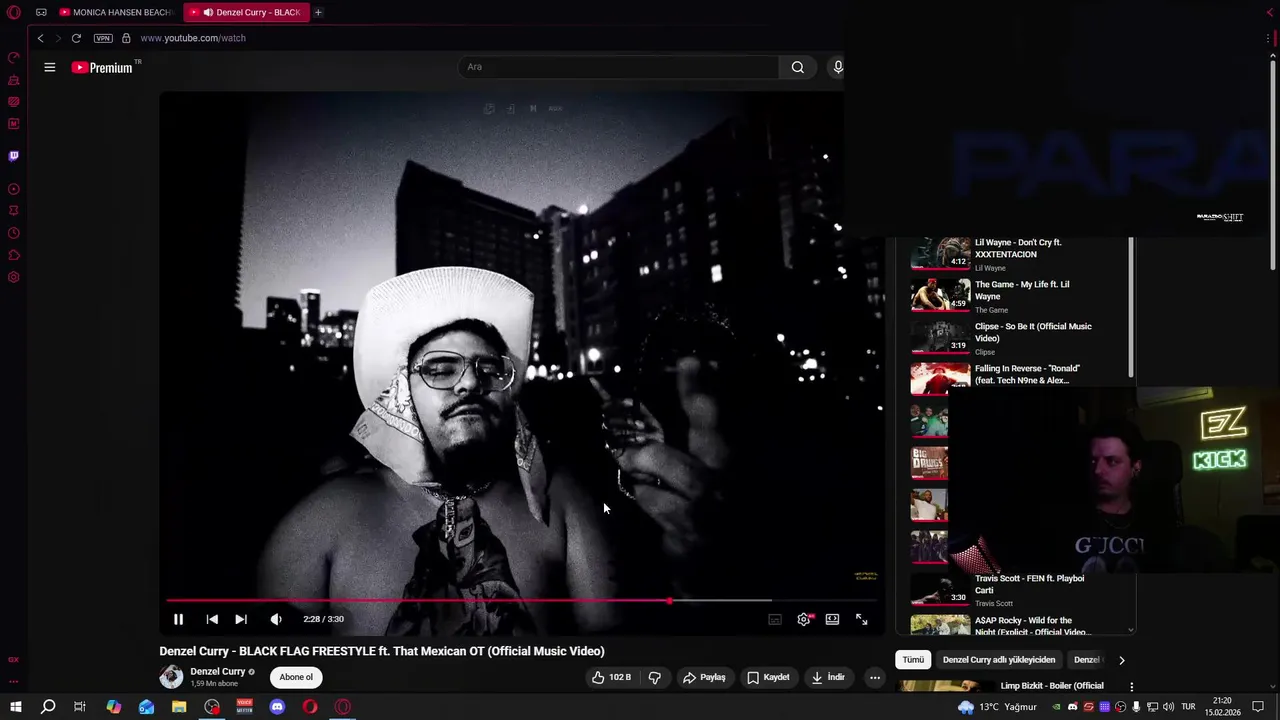Toggle subtitles in the player
This screenshot has height=720, width=1280.
[x=775, y=620]
